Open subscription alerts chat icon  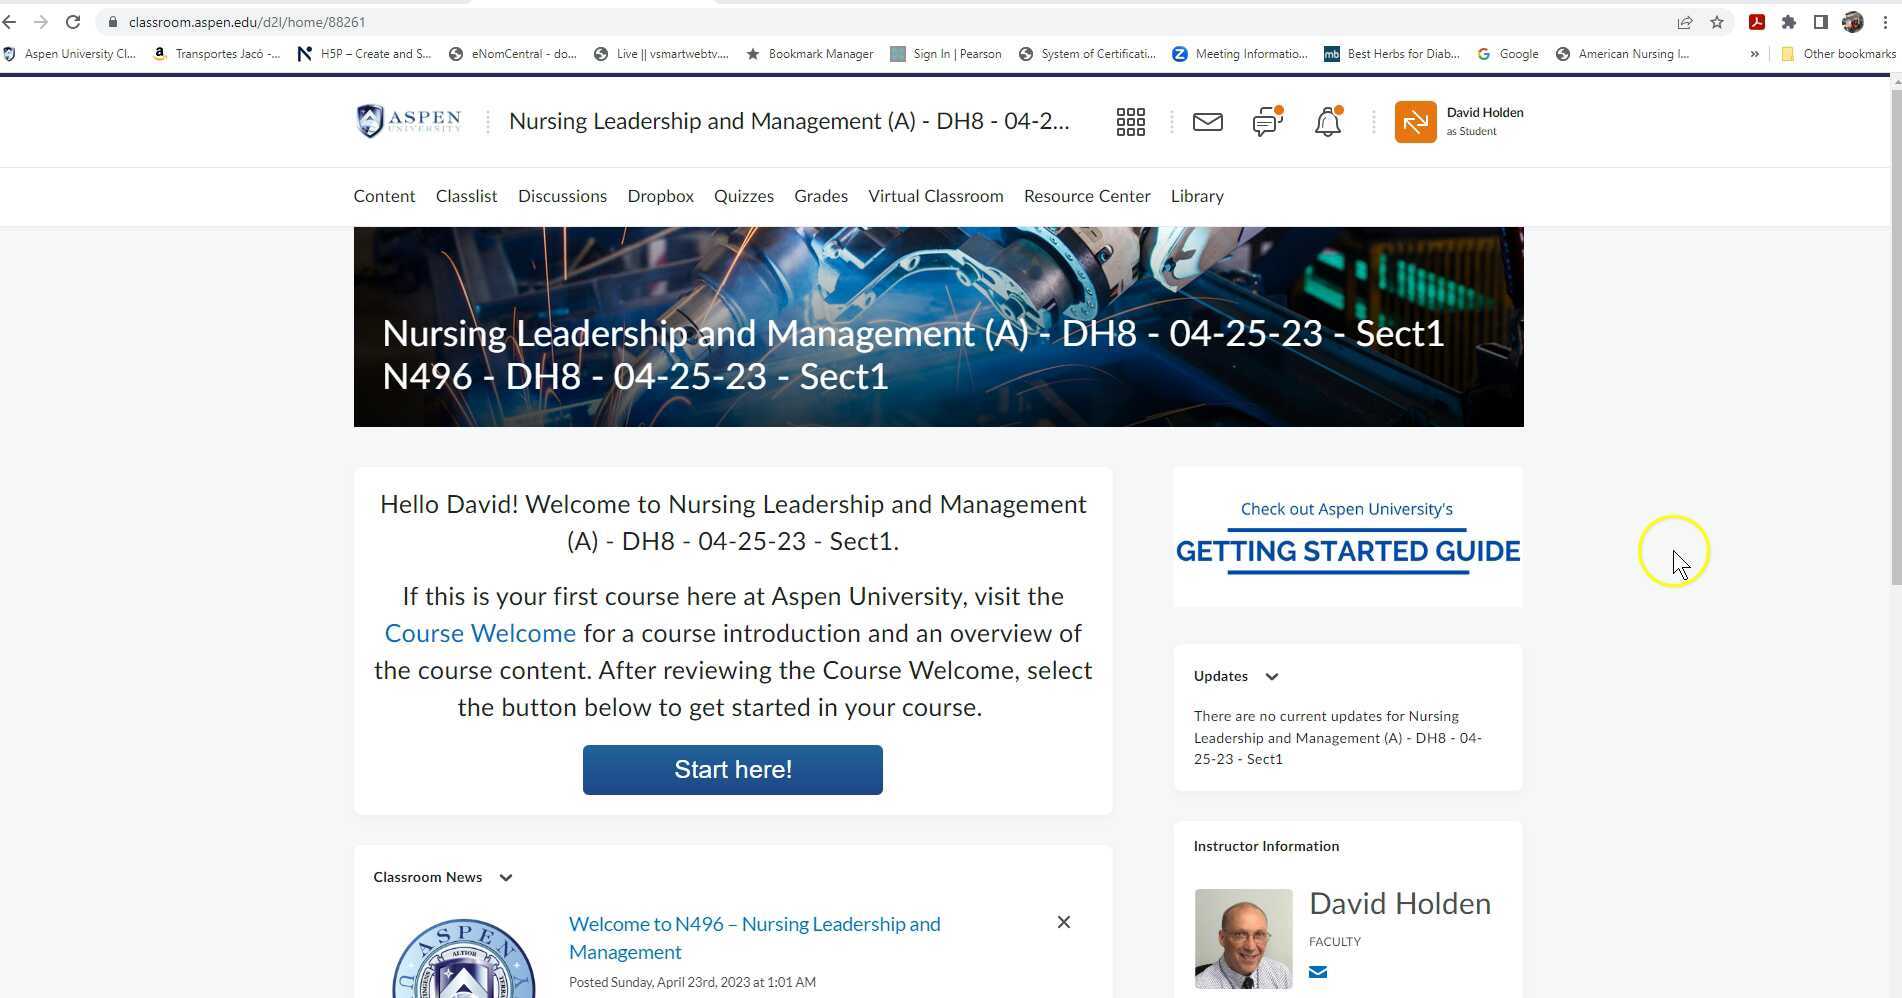[x=1267, y=122]
